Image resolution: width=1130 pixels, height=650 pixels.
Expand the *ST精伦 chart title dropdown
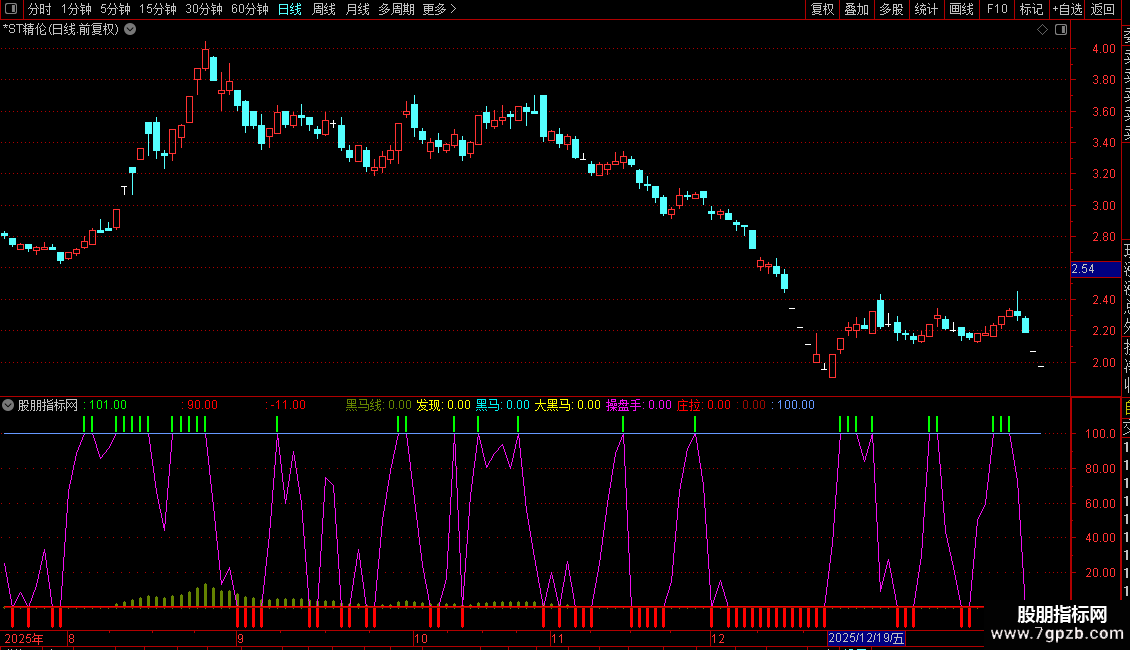click(x=130, y=29)
